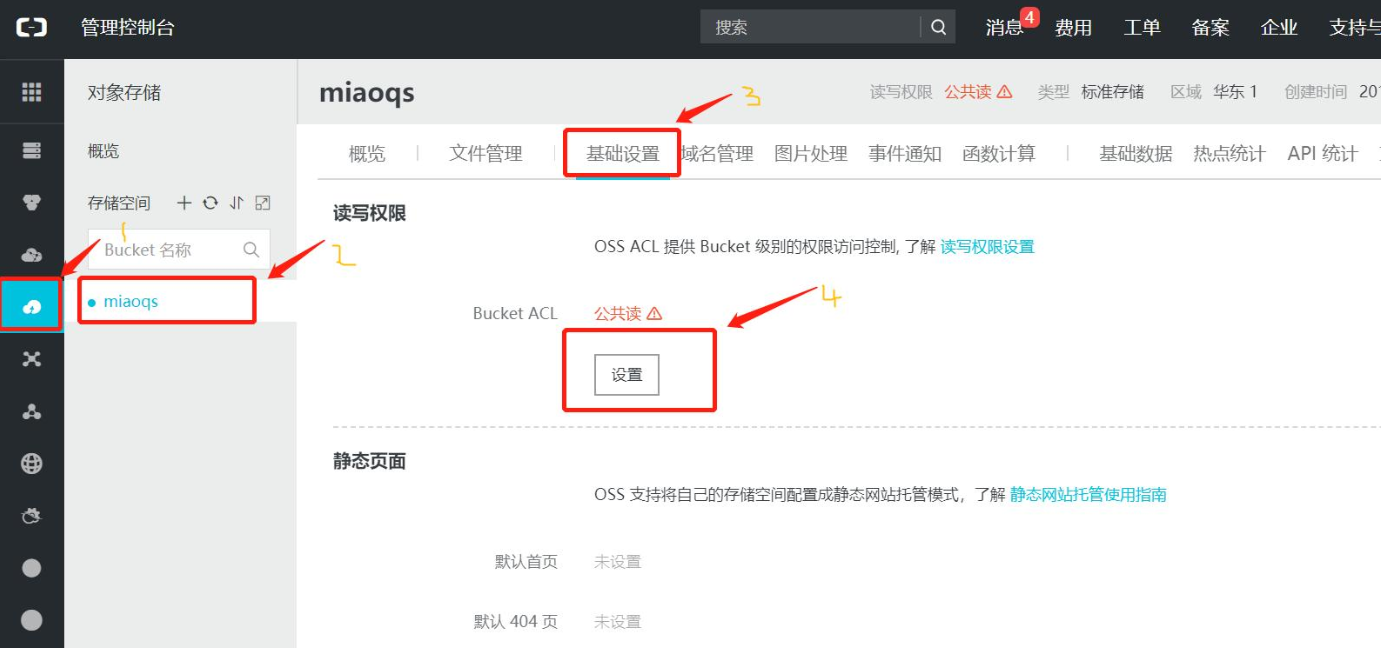This screenshot has height=648, width=1381.
Task: Switch to the 事件通知 tab
Action: [905, 154]
